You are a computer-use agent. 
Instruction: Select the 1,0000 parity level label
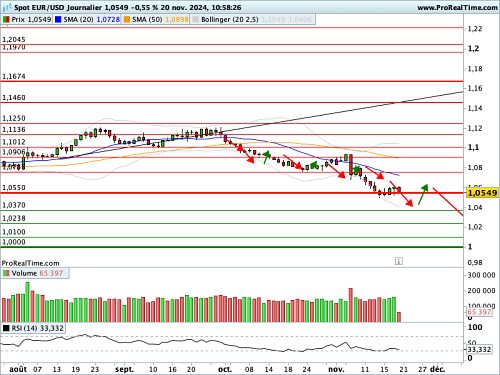(14, 242)
